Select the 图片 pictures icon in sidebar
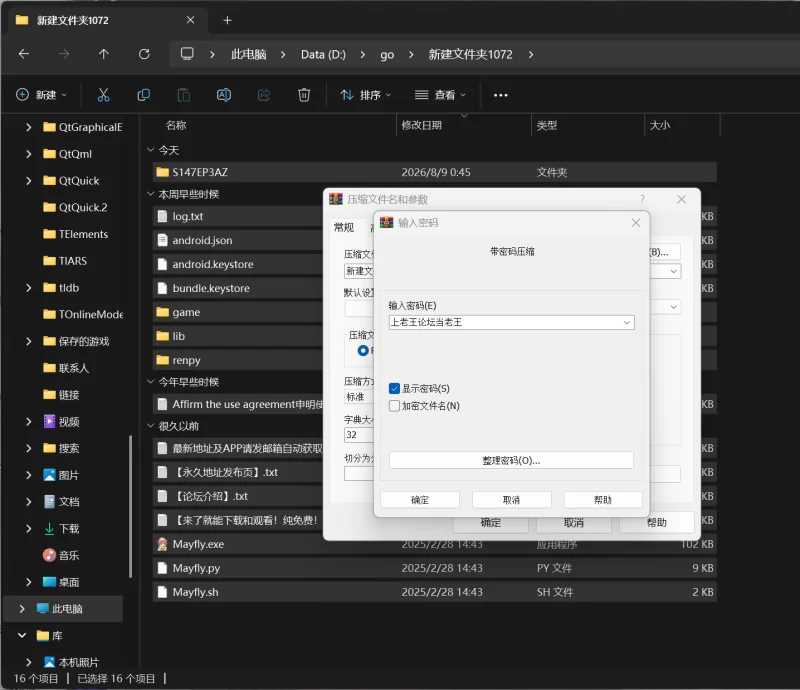Screen dimensions: 800x690 49,475
